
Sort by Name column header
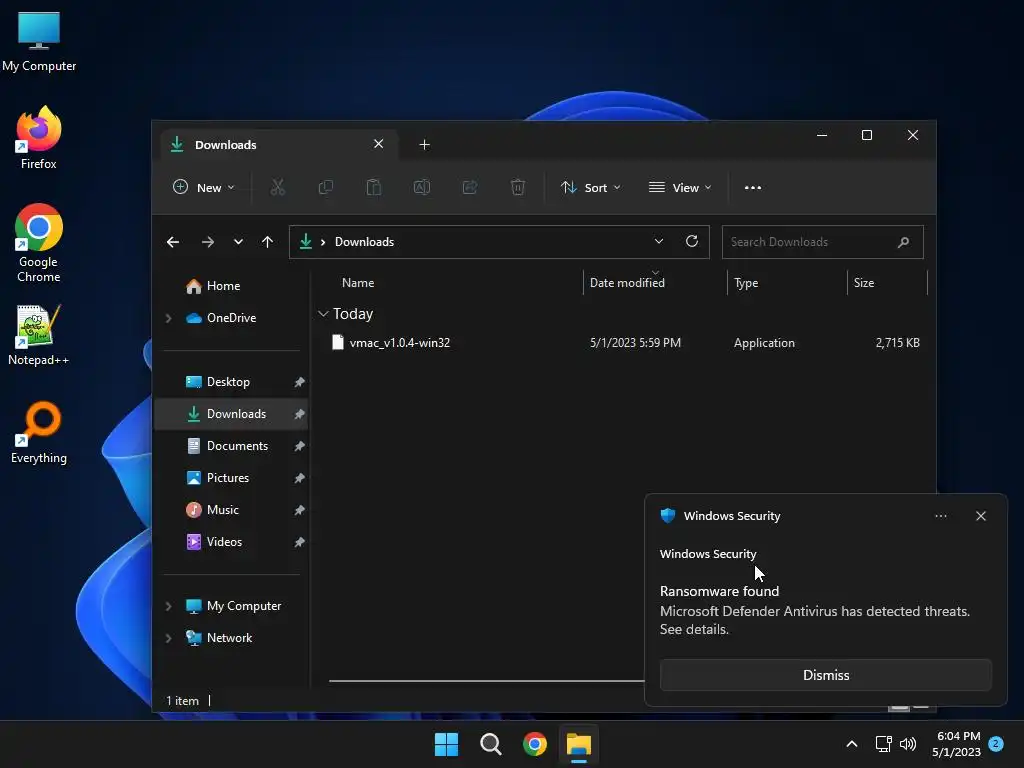click(x=358, y=283)
